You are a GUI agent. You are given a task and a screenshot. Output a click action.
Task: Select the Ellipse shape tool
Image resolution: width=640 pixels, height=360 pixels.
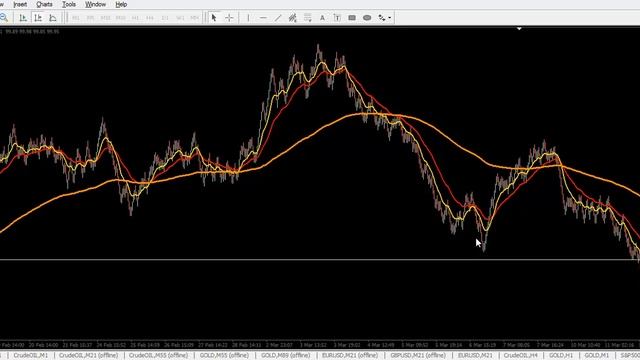367,18
